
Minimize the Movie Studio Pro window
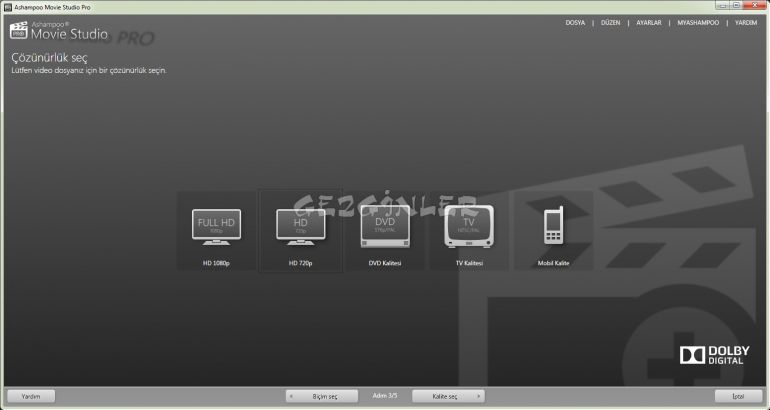pyautogui.click(x=722, y=6)
